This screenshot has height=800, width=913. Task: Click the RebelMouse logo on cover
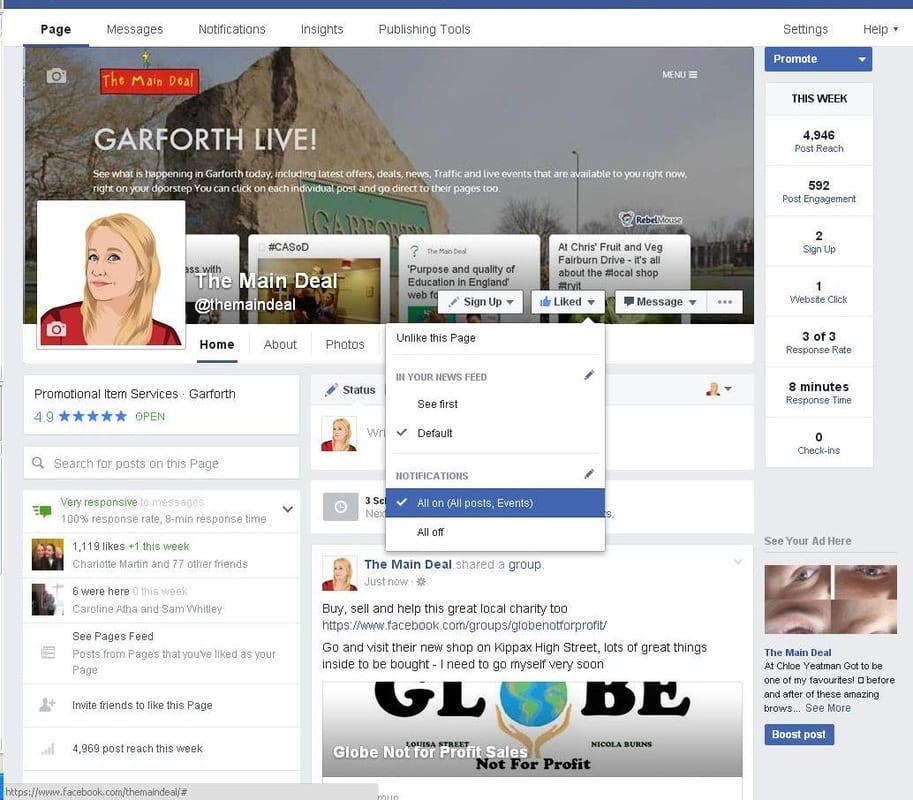click(650, 220)
